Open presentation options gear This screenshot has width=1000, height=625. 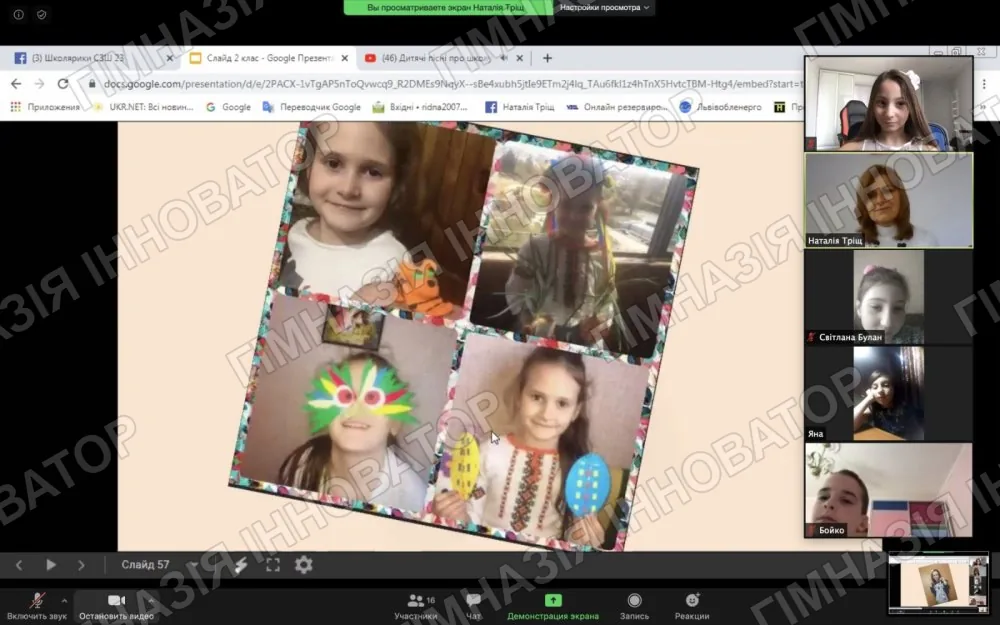(304, 565)
